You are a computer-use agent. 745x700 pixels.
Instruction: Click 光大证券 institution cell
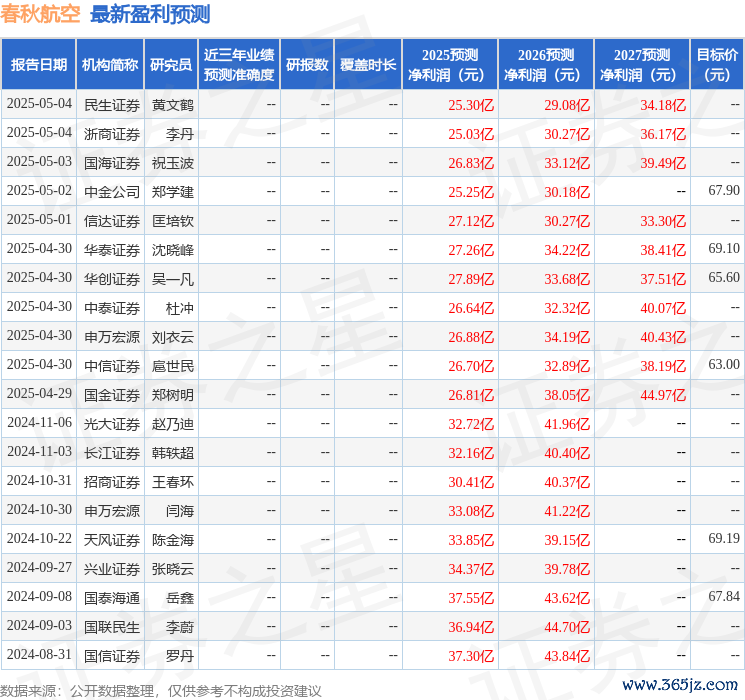[x=112, y=424]
